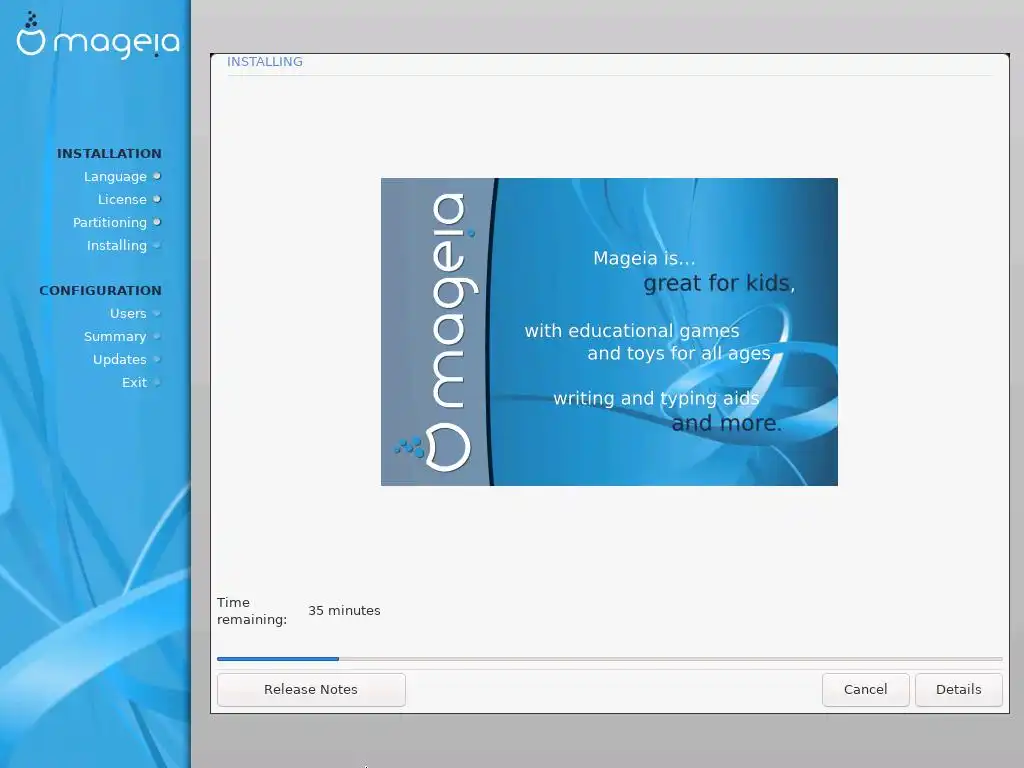Click the bullet next to Partitioning
The width and height of the screenshot is (1024, 768).
coord(157,222)
